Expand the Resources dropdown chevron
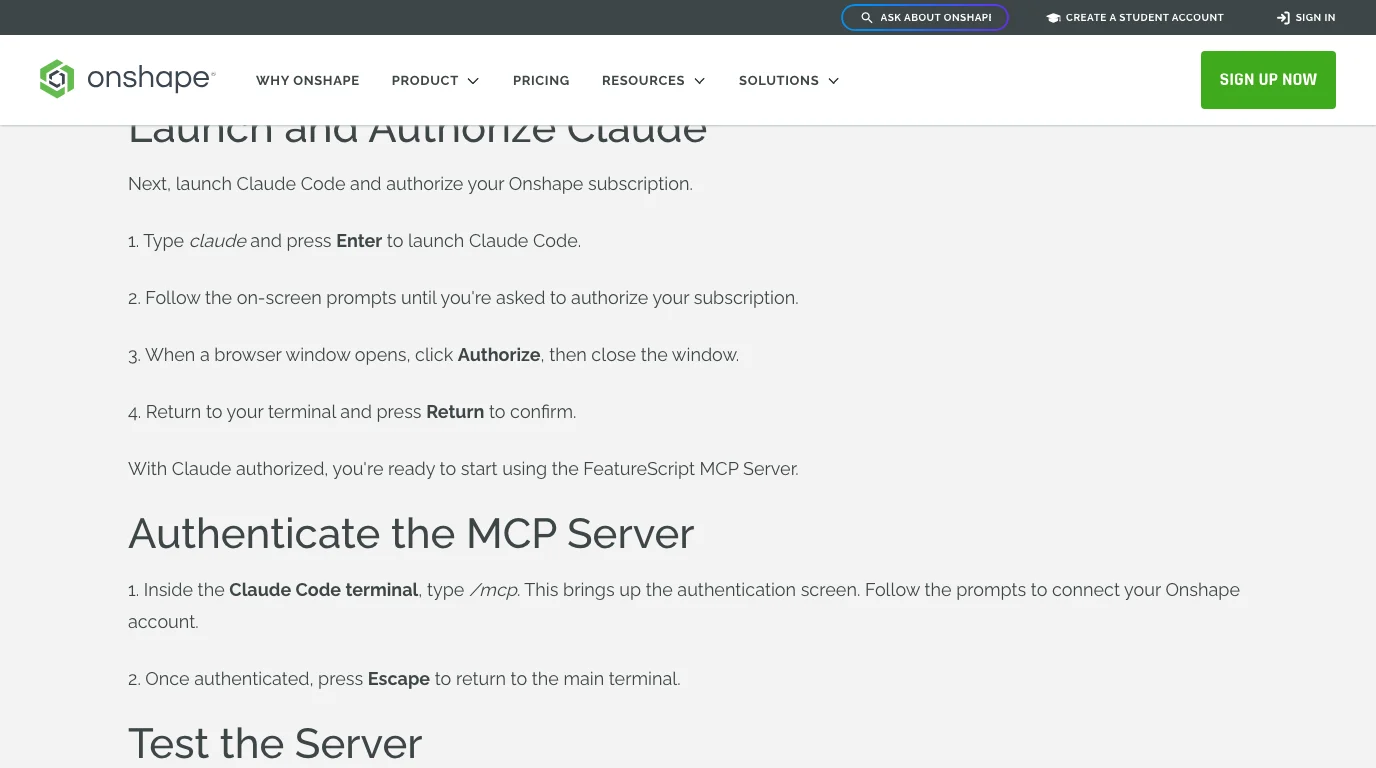 [699, 81]
